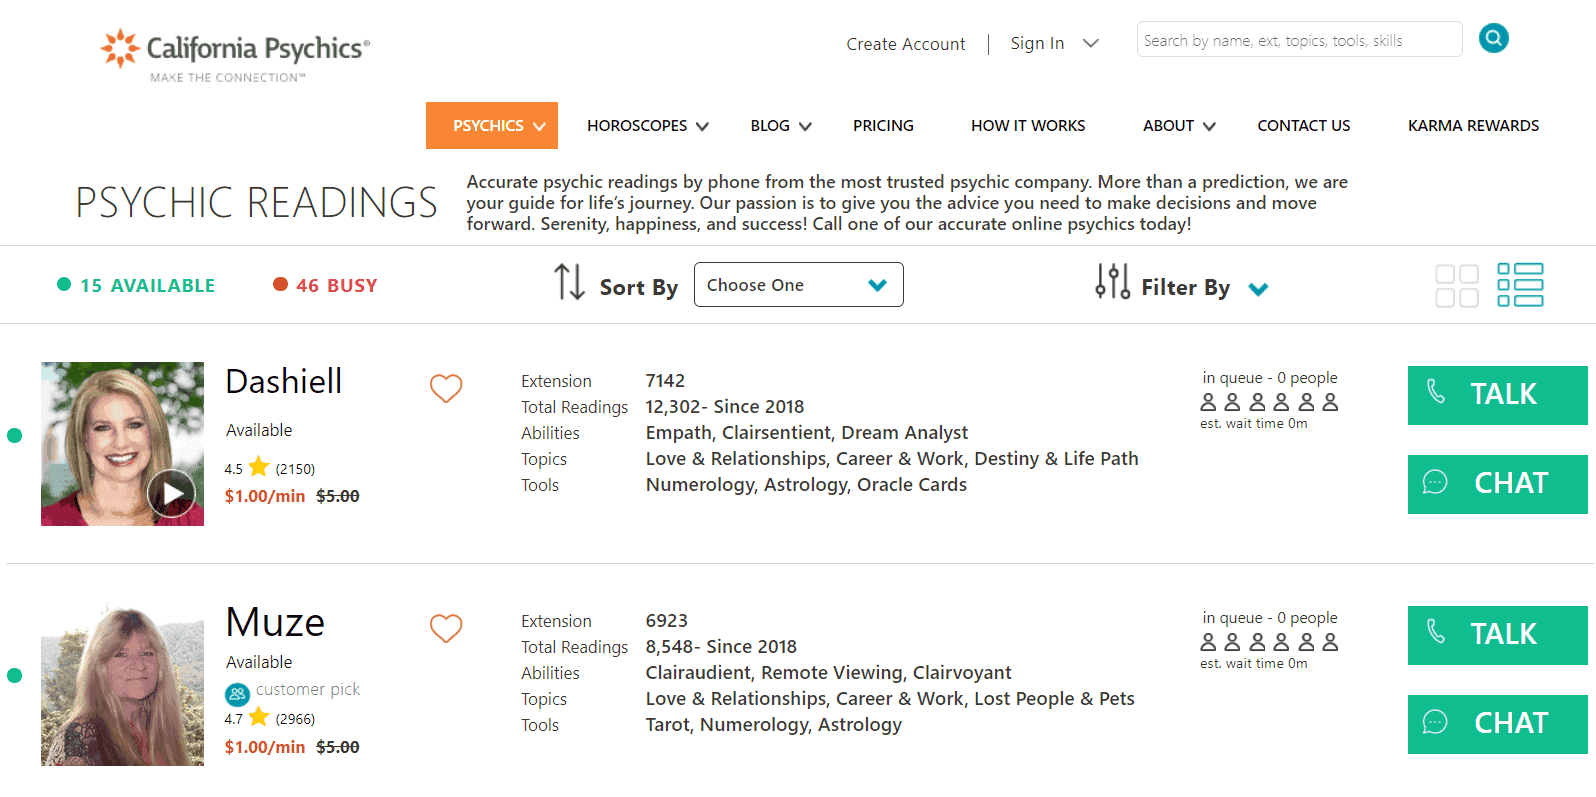Screen dimensions: 1596x797
Task: Expand the HOROSCOPES menu
Action: coord(648,126)
